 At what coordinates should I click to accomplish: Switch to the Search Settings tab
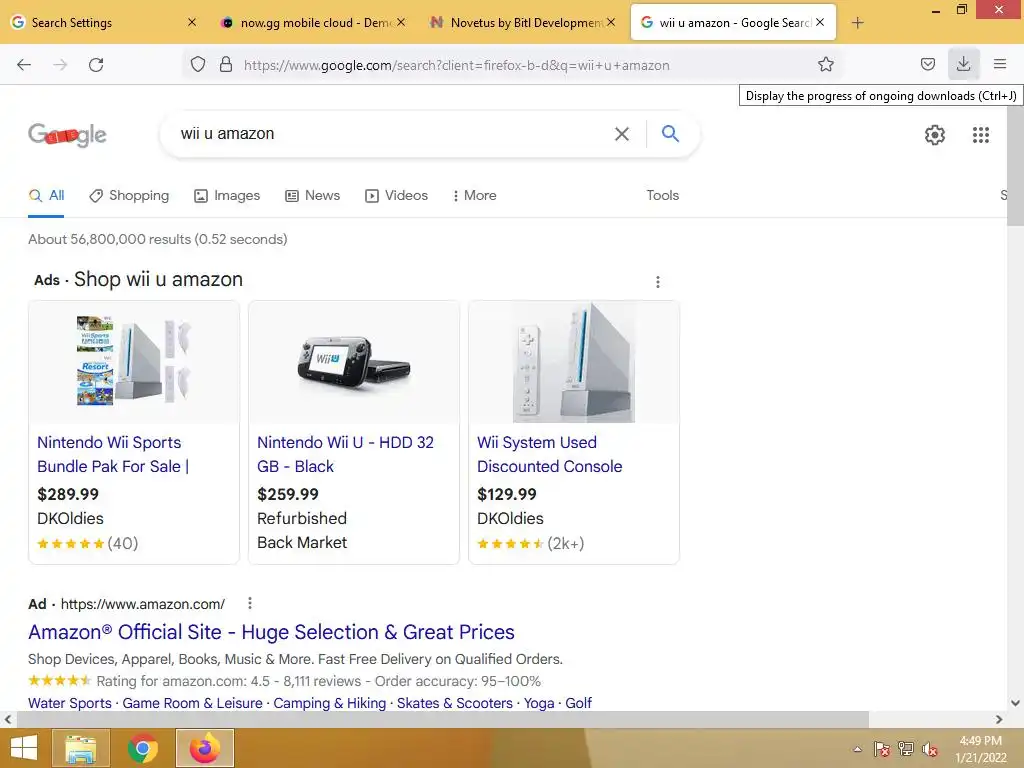pyautogui.click(x=104, y=23)
